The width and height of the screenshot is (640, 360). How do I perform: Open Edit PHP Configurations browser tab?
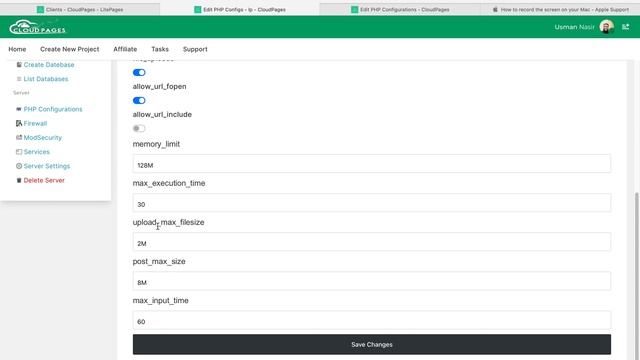pyautogui.click(x=400, y=9)
